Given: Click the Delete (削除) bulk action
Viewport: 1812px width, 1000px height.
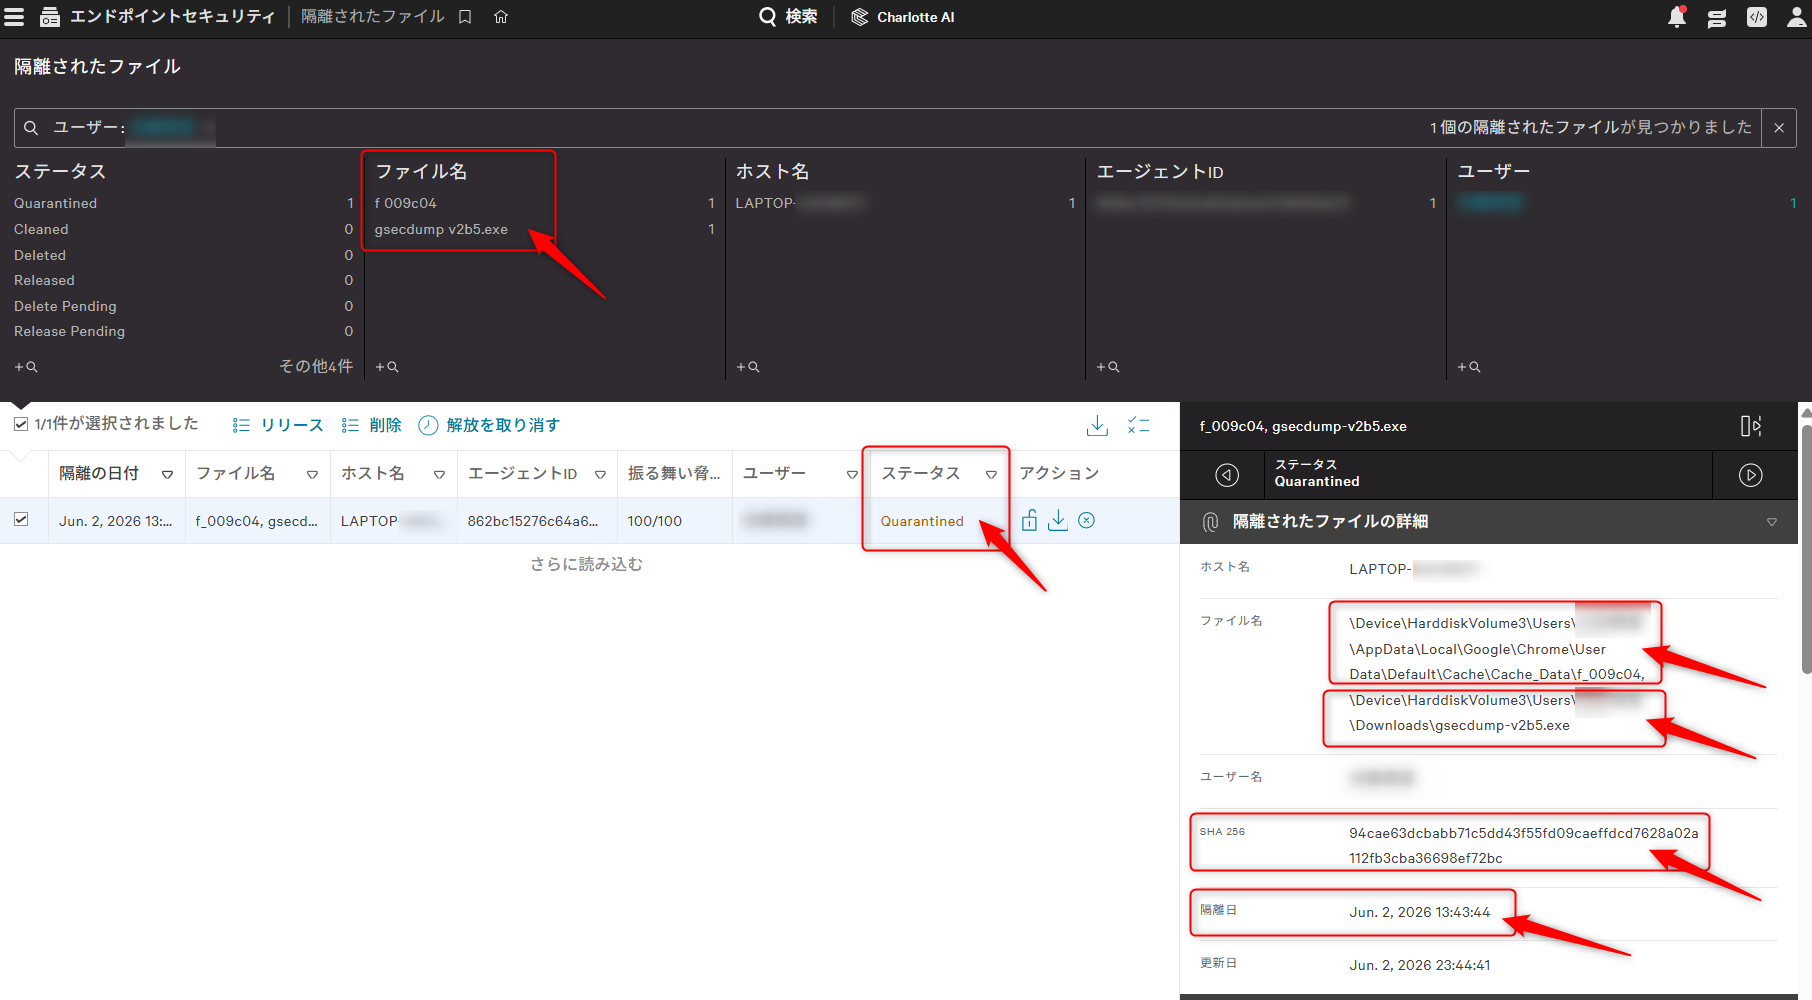Looking at the screenshot, I should 371,425.
